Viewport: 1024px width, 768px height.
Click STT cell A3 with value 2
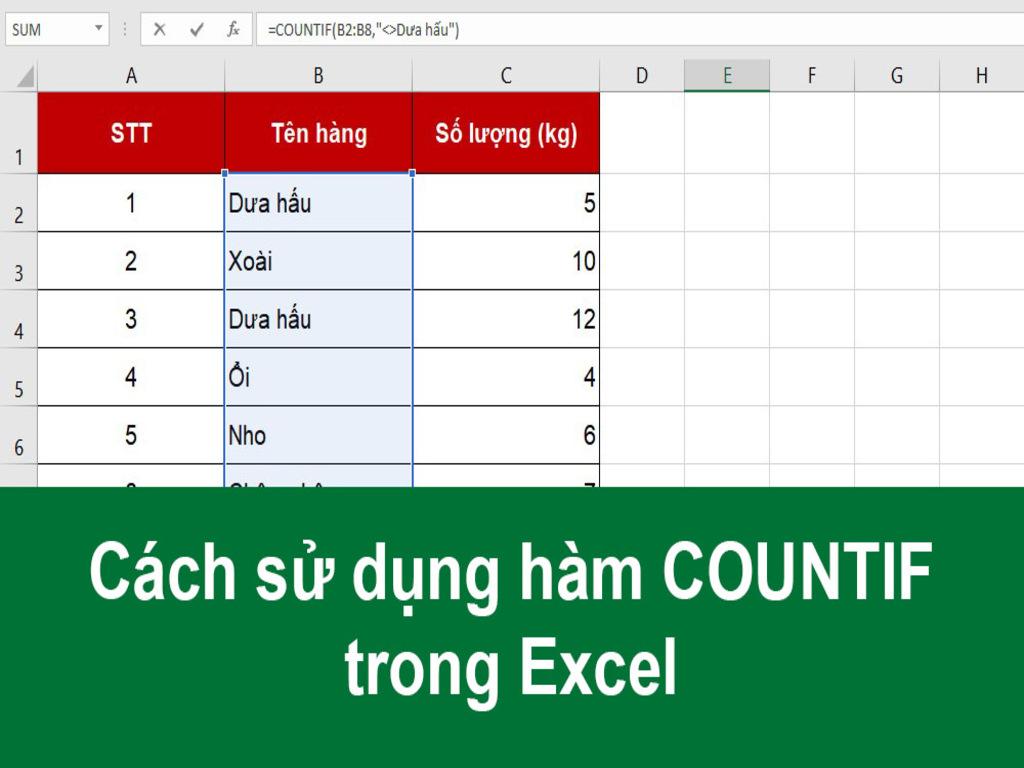pos(131,261)
